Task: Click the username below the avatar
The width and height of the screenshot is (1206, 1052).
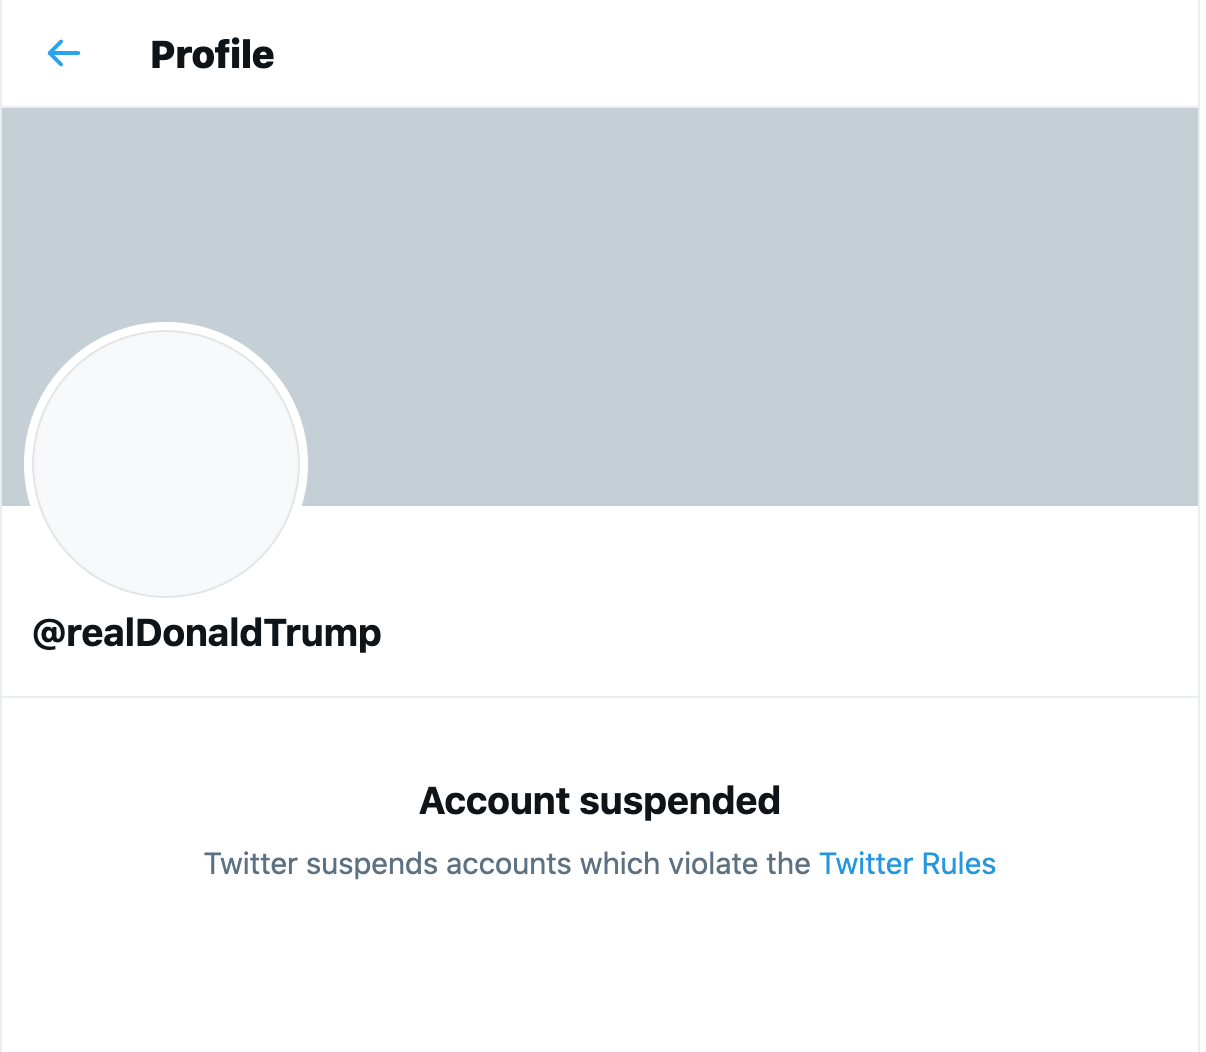Action: point(207,633)
